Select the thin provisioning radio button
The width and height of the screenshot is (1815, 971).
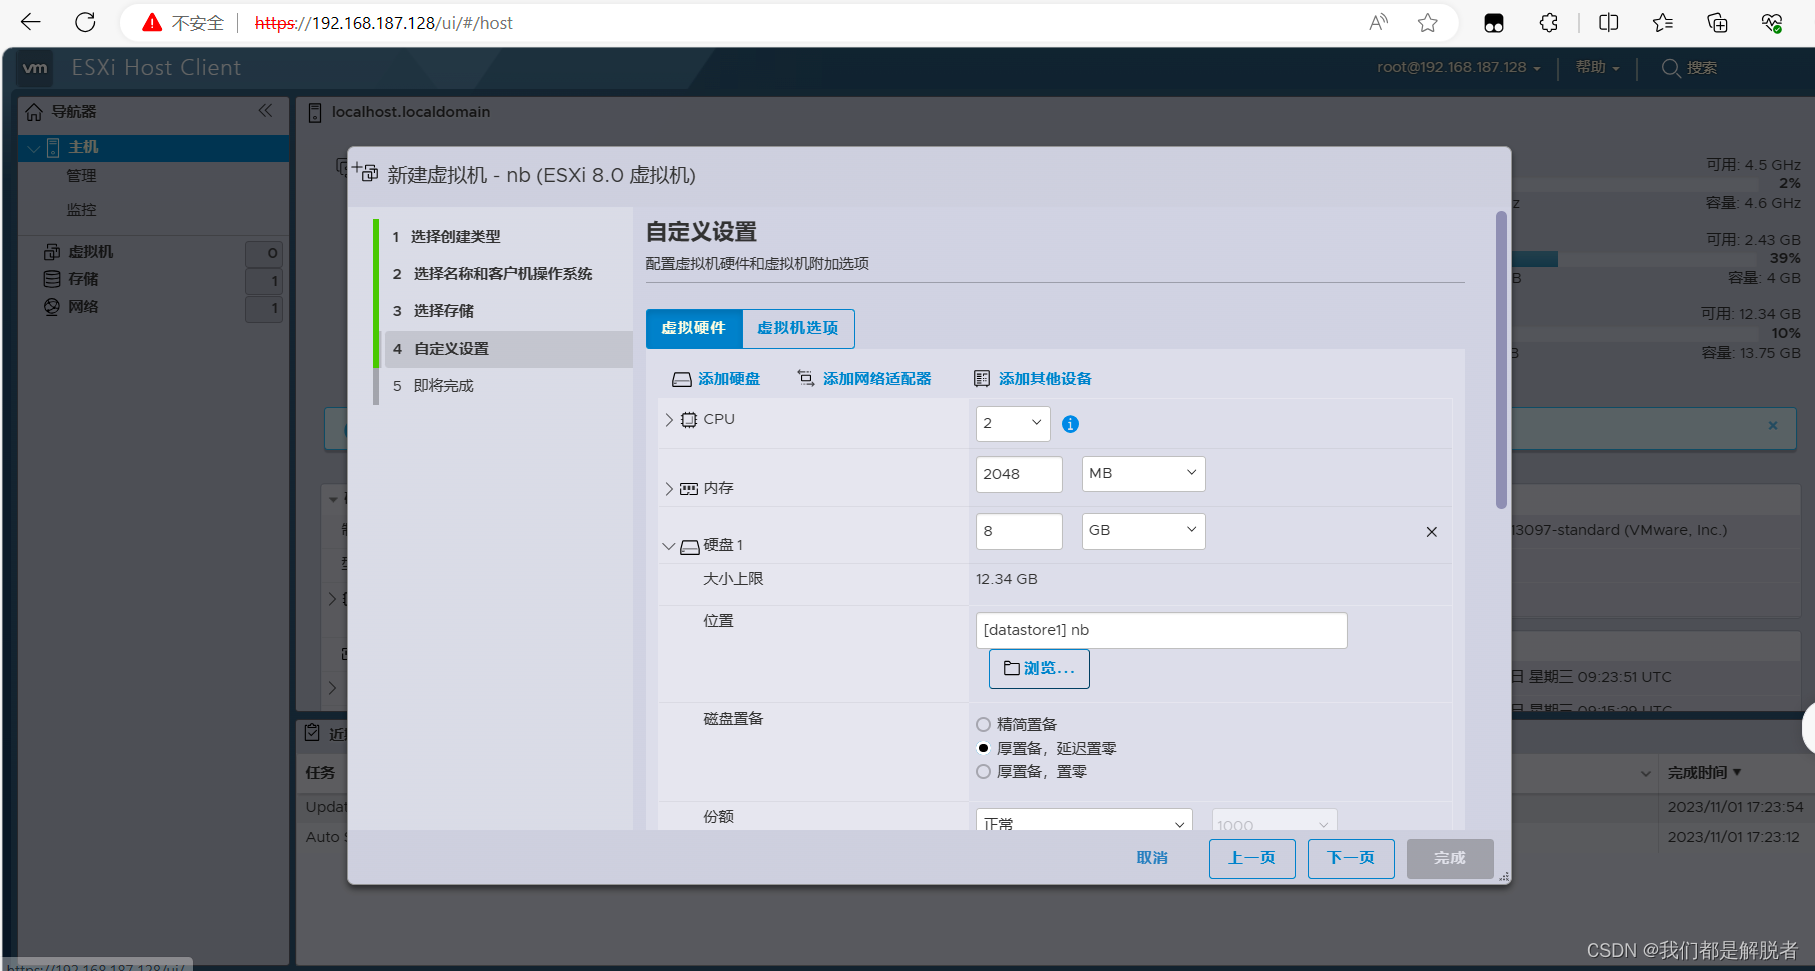click(x=984, y=724)
